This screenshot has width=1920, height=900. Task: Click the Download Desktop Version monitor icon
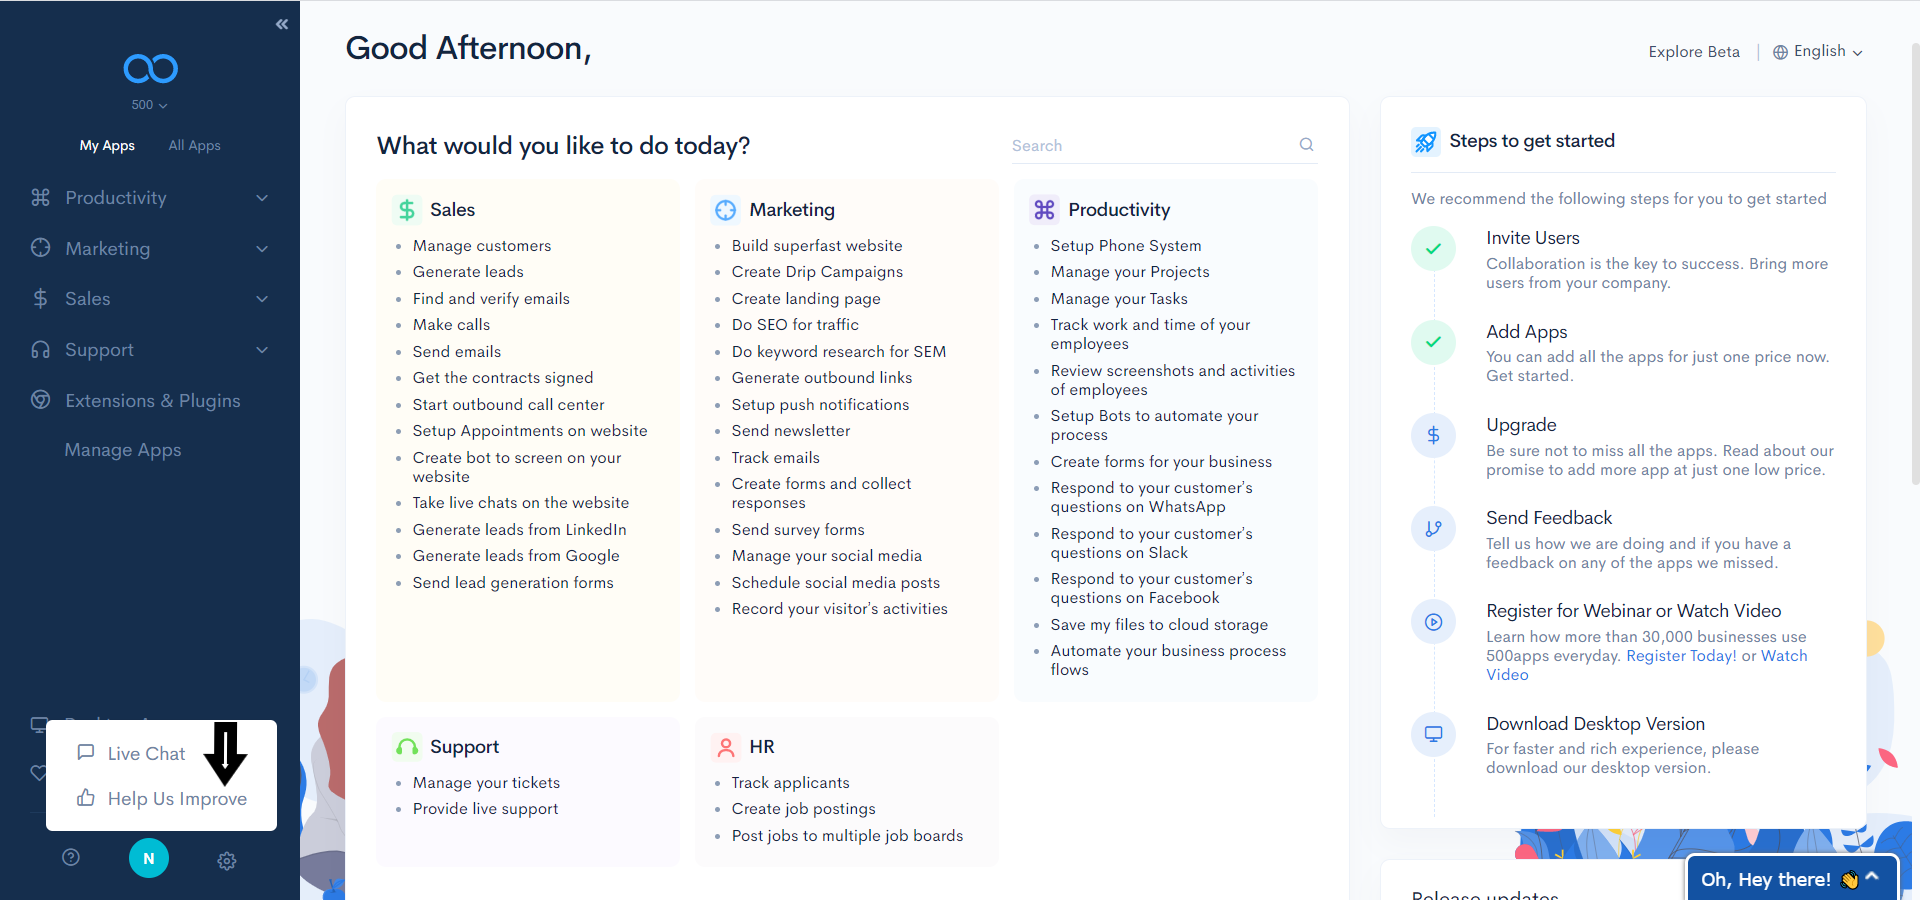[x=1433, y=734]
